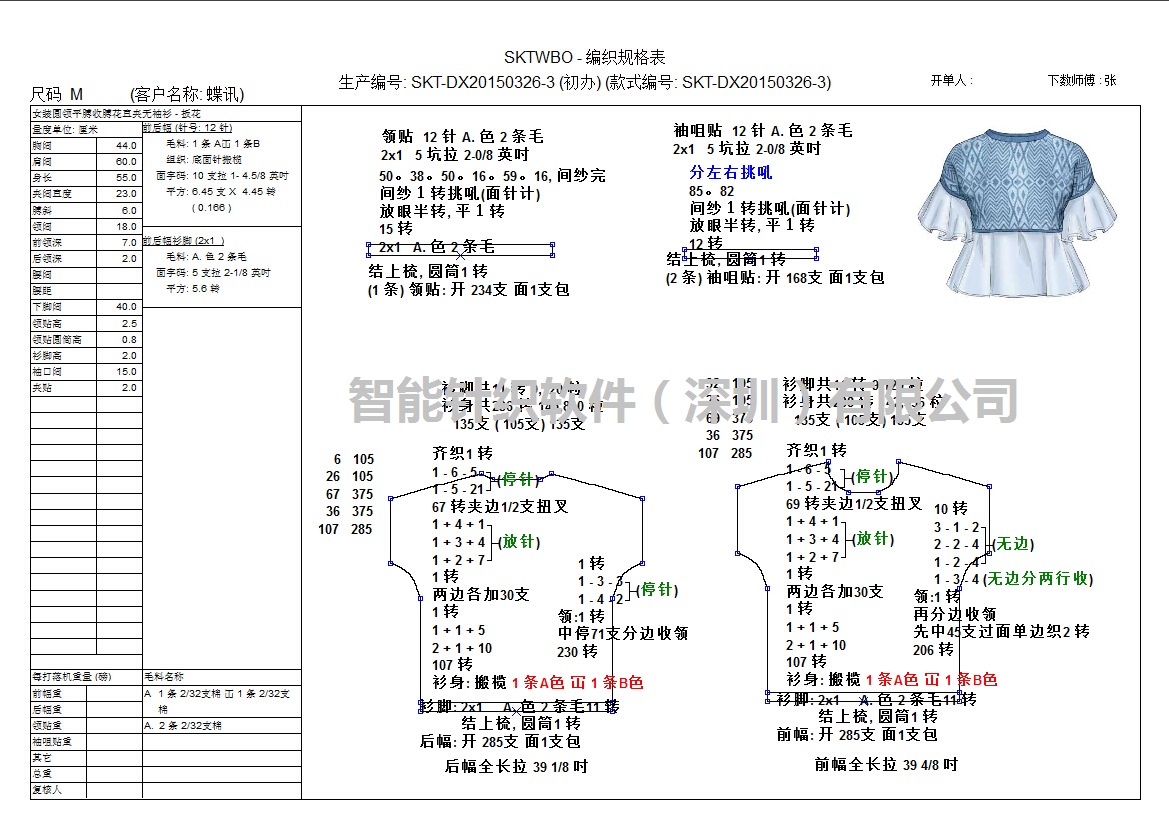This screenshot has width=1169, height=828.
Task: Click the '15 转' line under 领贴
Action: click(396, 229)
